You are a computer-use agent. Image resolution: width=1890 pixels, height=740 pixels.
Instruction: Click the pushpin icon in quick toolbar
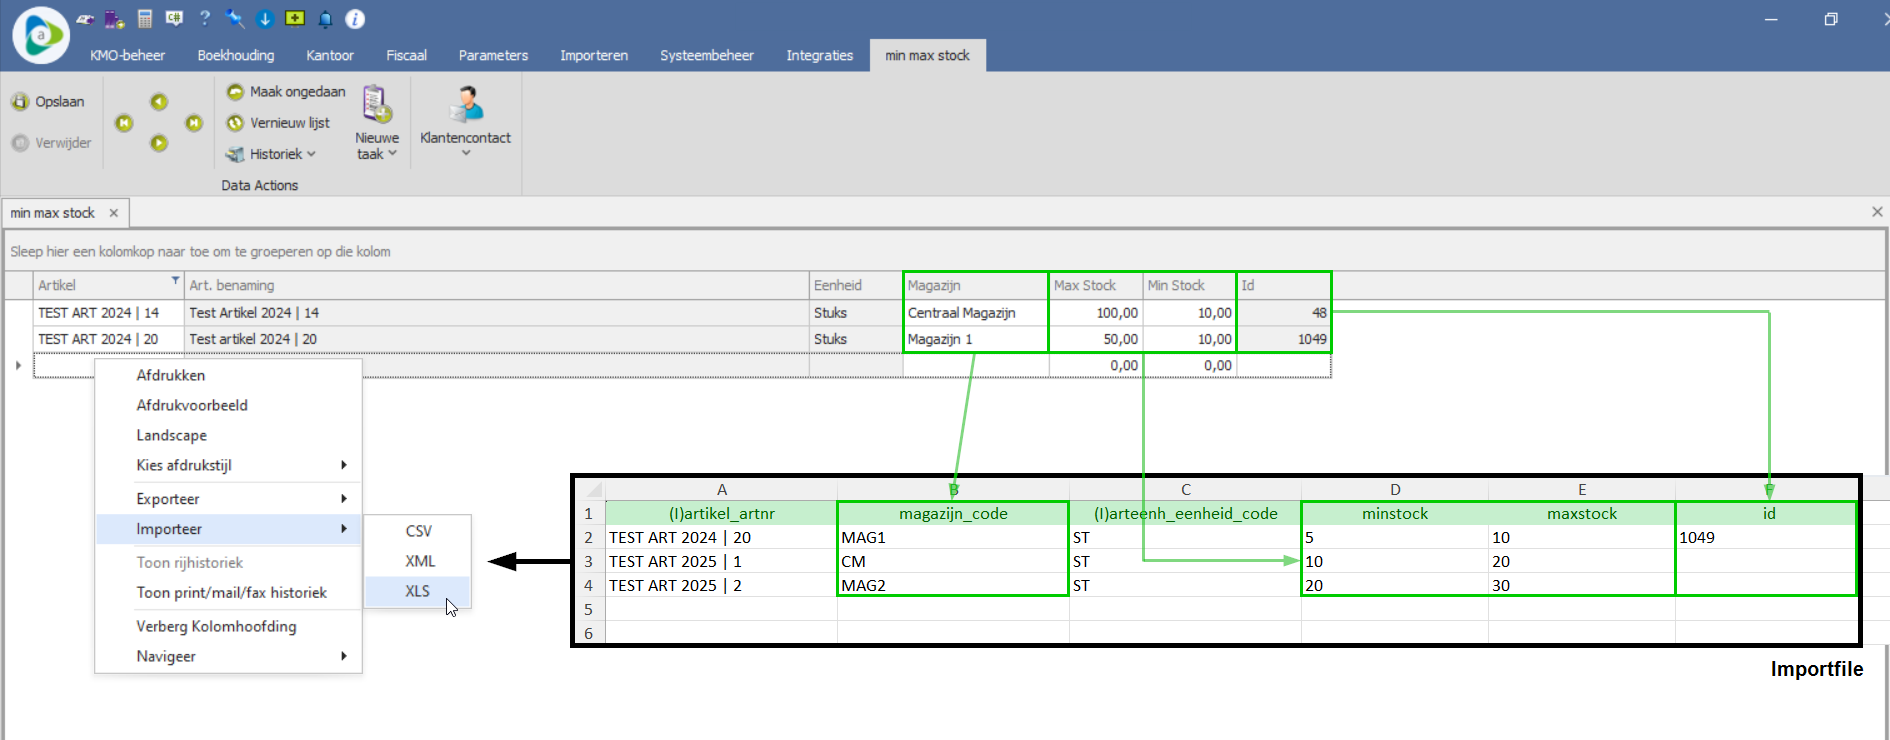click(235, 19)
